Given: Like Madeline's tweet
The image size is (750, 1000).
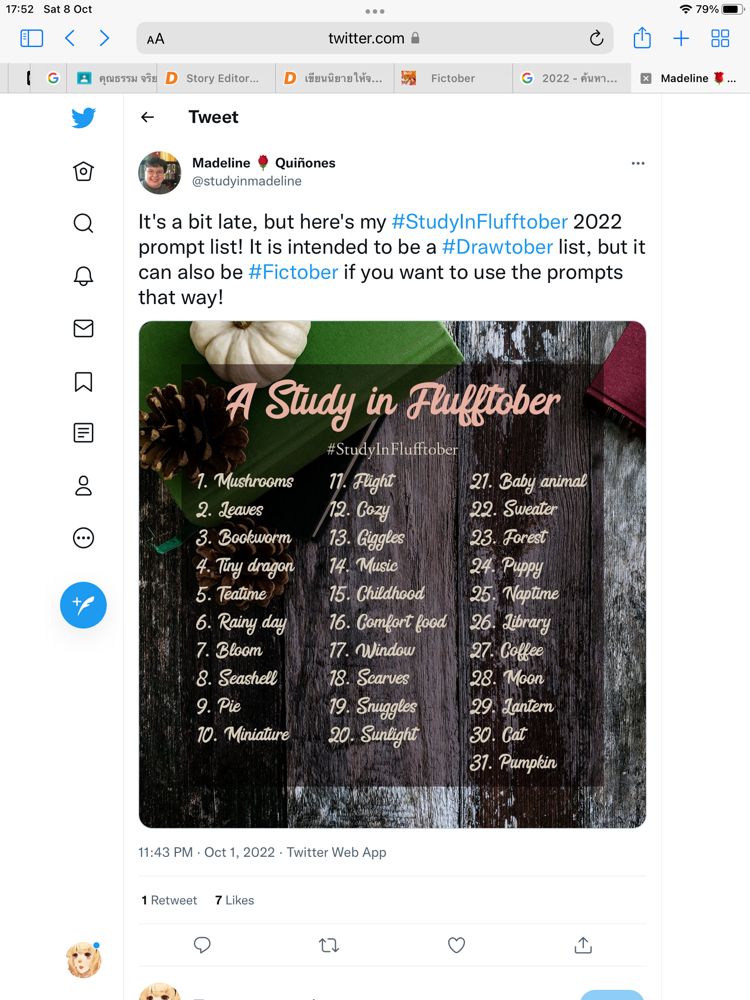Looking at the screenshot, I should pyautogui.click(x=456, y=945).
